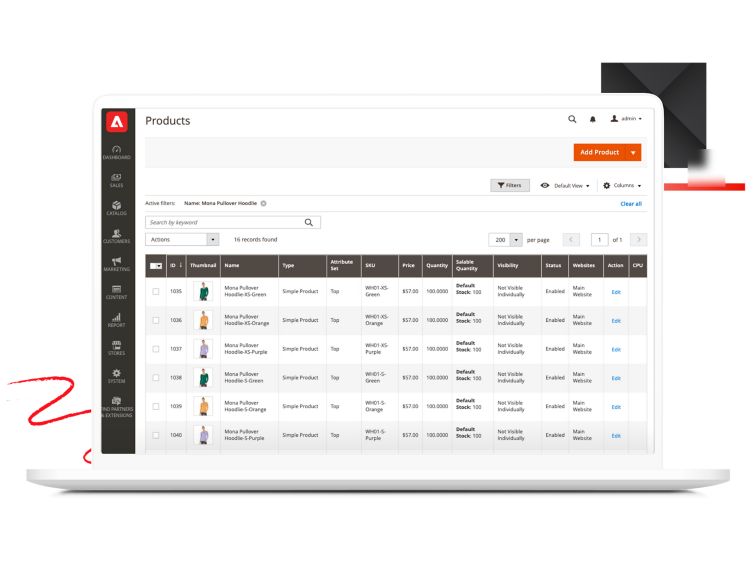Sort by the Price column header
Viewport: 756px width, 567px height.
coord(410,265)
